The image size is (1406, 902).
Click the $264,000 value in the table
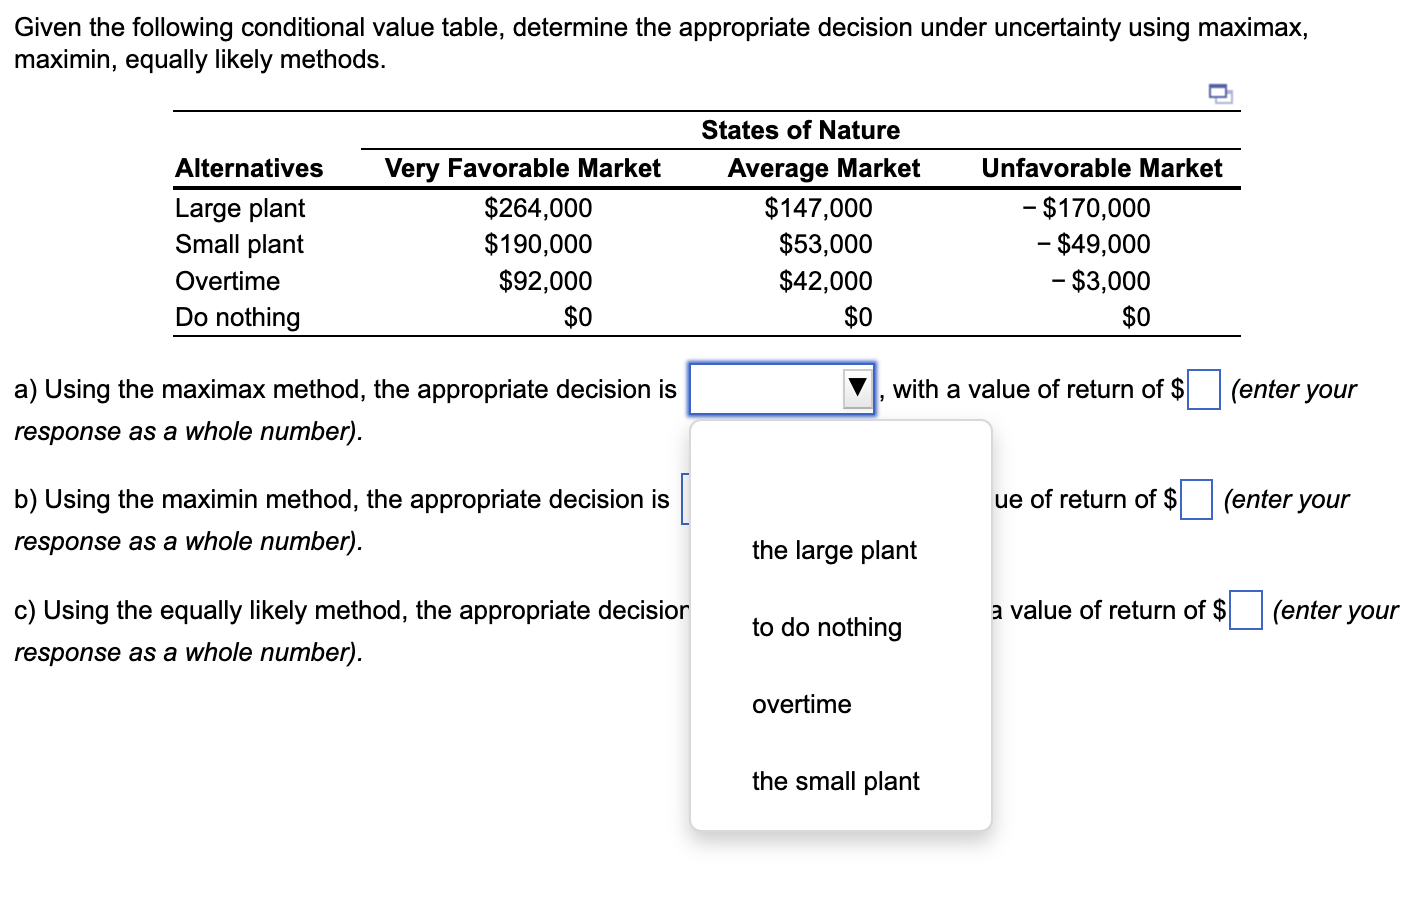click(x=539, y=208)
